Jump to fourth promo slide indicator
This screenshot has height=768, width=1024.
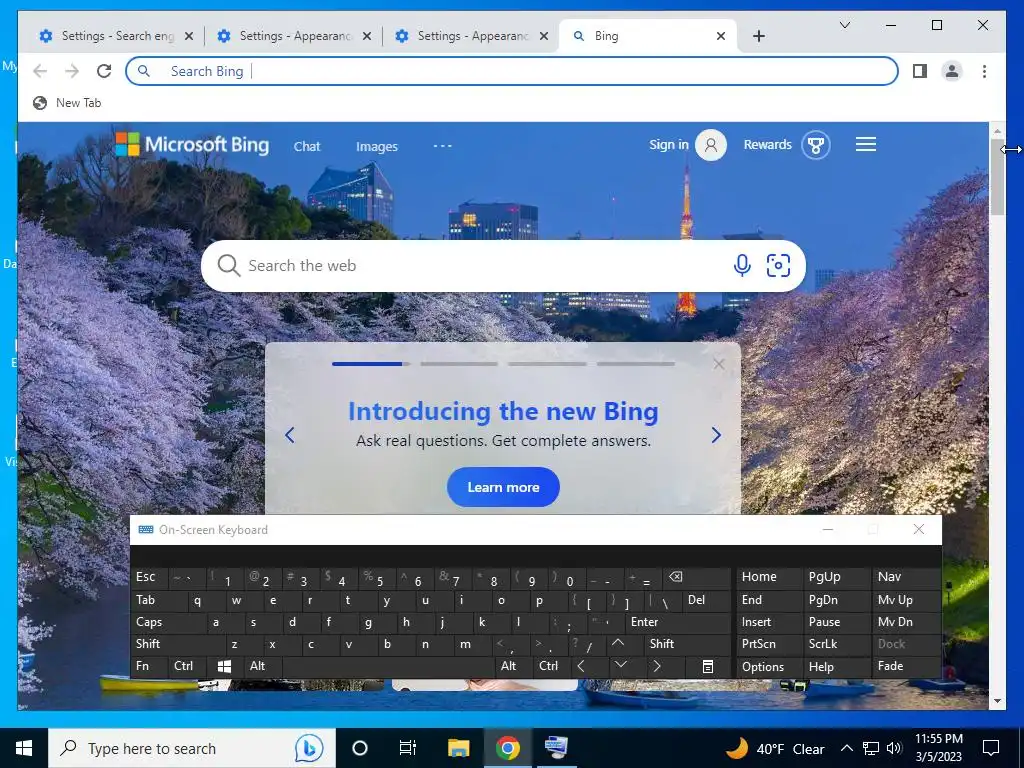tap(635, 364)
